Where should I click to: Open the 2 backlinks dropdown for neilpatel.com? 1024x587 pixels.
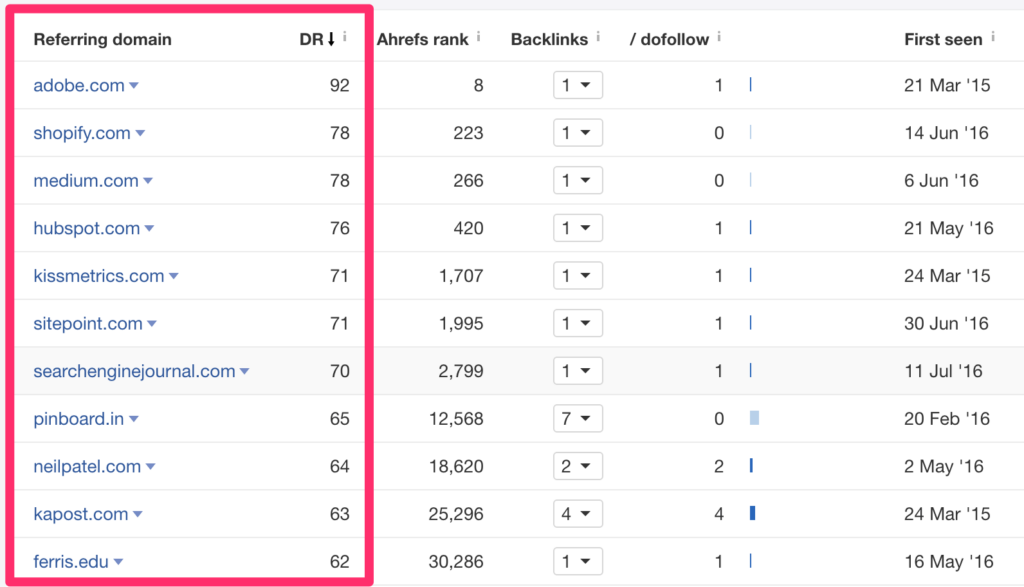(577, 466)
